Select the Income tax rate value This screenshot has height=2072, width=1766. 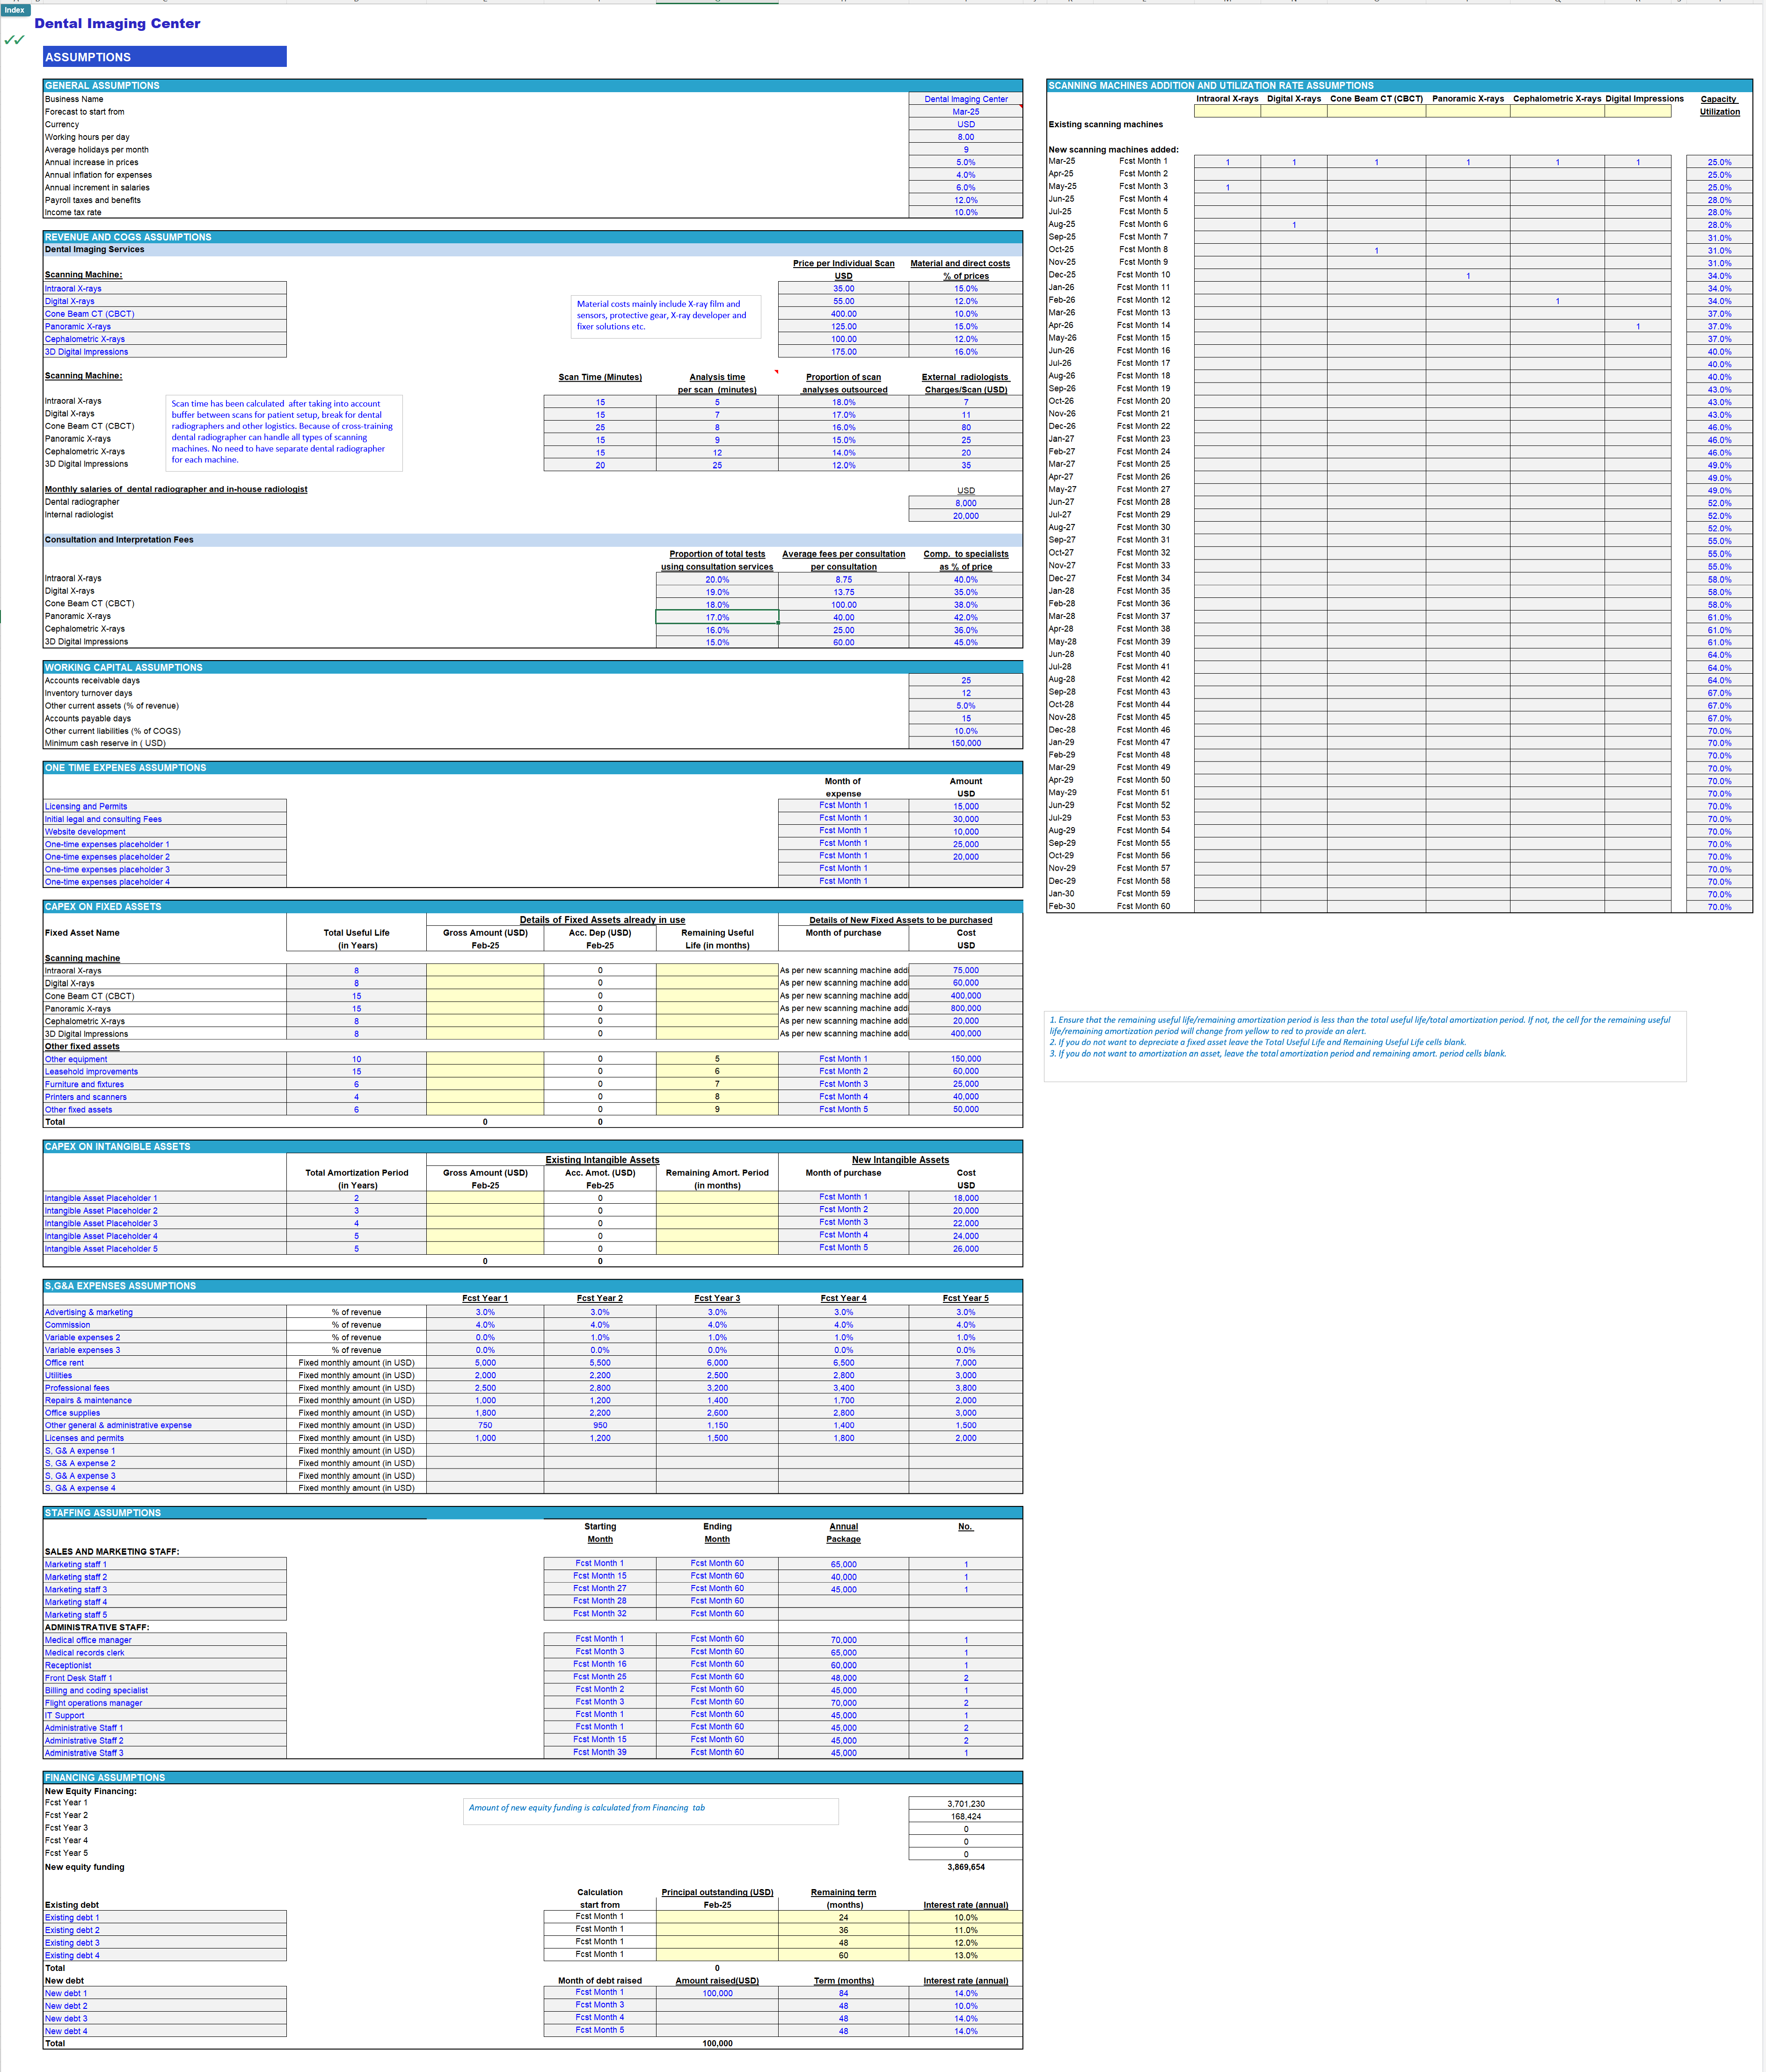click(x=965, y=212)
